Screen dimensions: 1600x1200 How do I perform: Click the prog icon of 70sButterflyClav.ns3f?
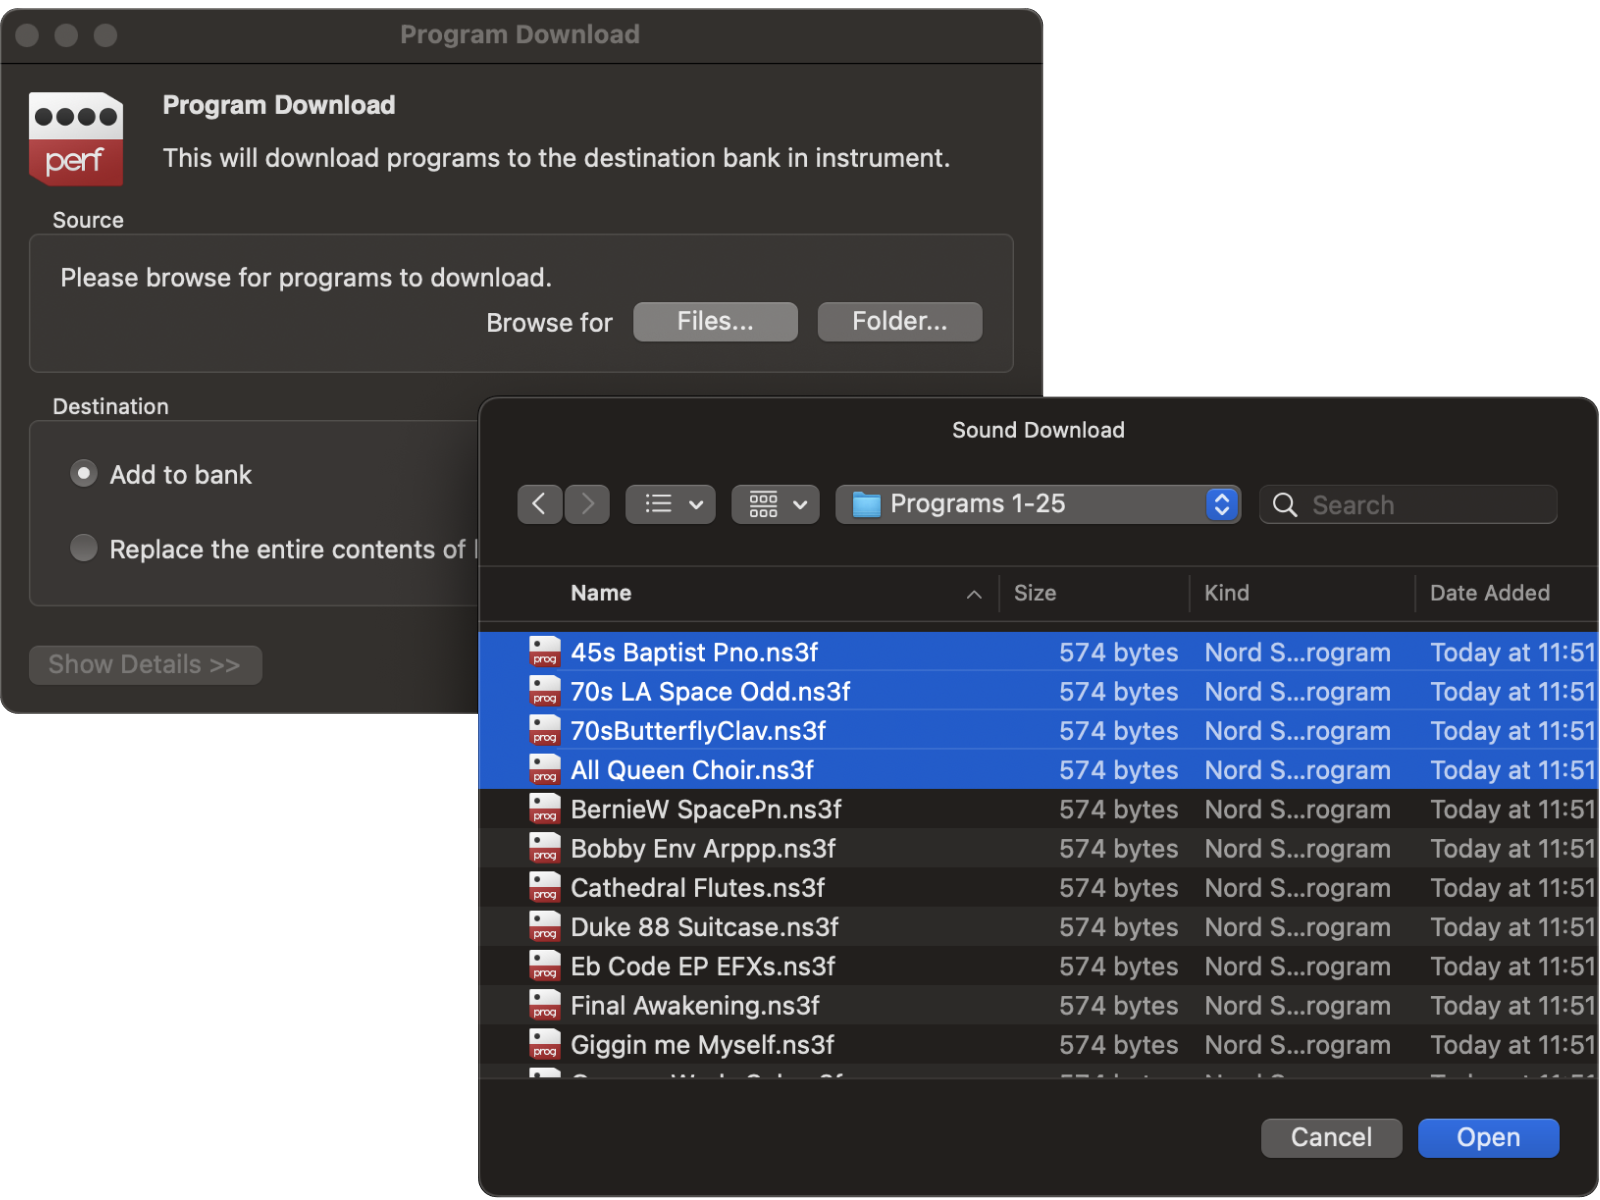tap(545, 730)
